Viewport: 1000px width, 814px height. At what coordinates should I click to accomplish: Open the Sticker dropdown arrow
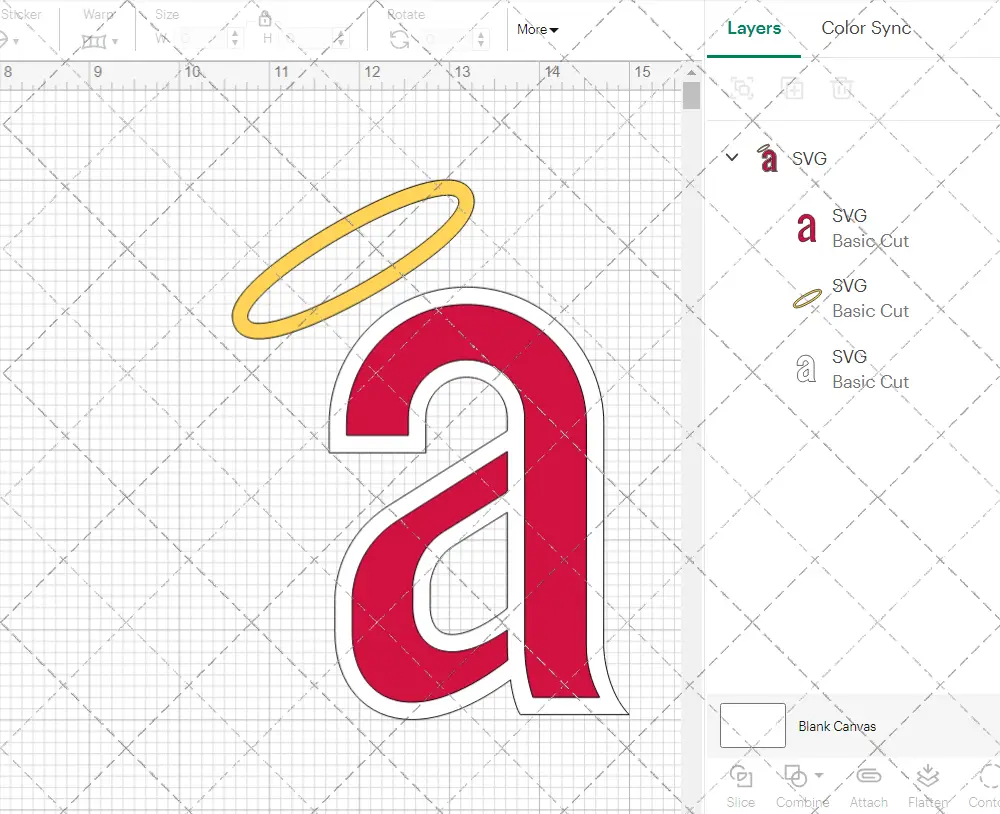coord(15,41)
